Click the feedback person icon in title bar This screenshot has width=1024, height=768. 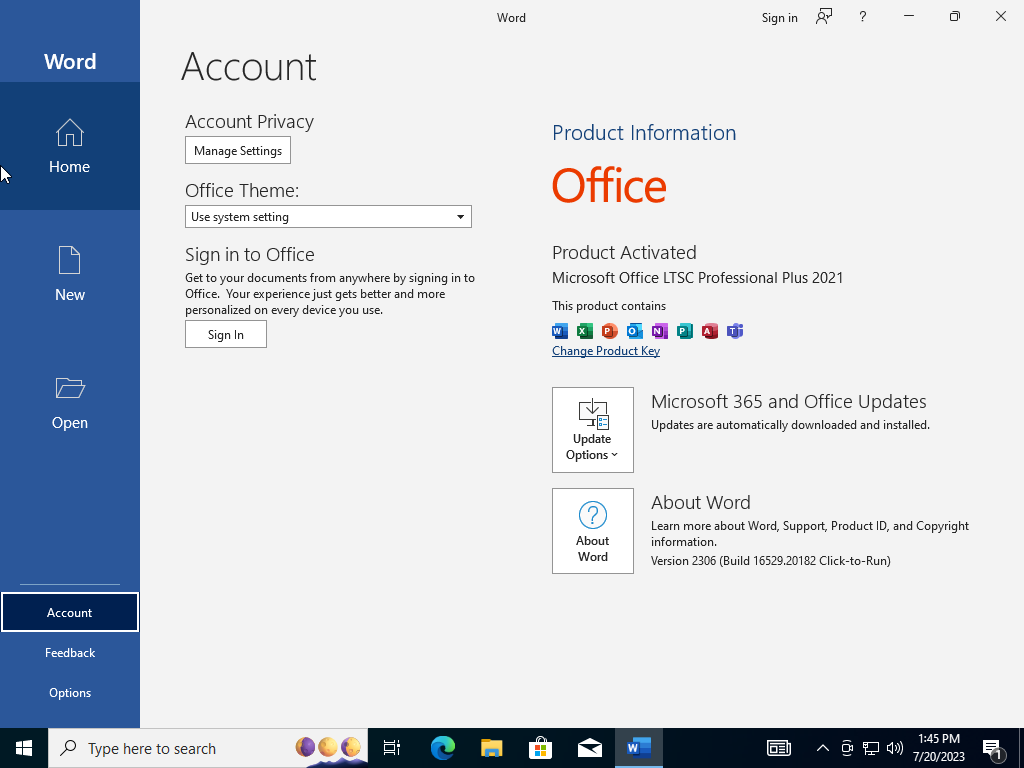pos(824,17)
